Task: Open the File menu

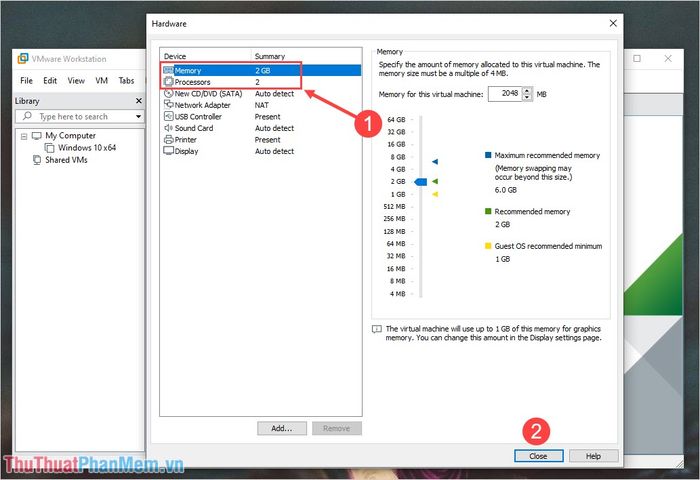Action: (x=26, y=80)
